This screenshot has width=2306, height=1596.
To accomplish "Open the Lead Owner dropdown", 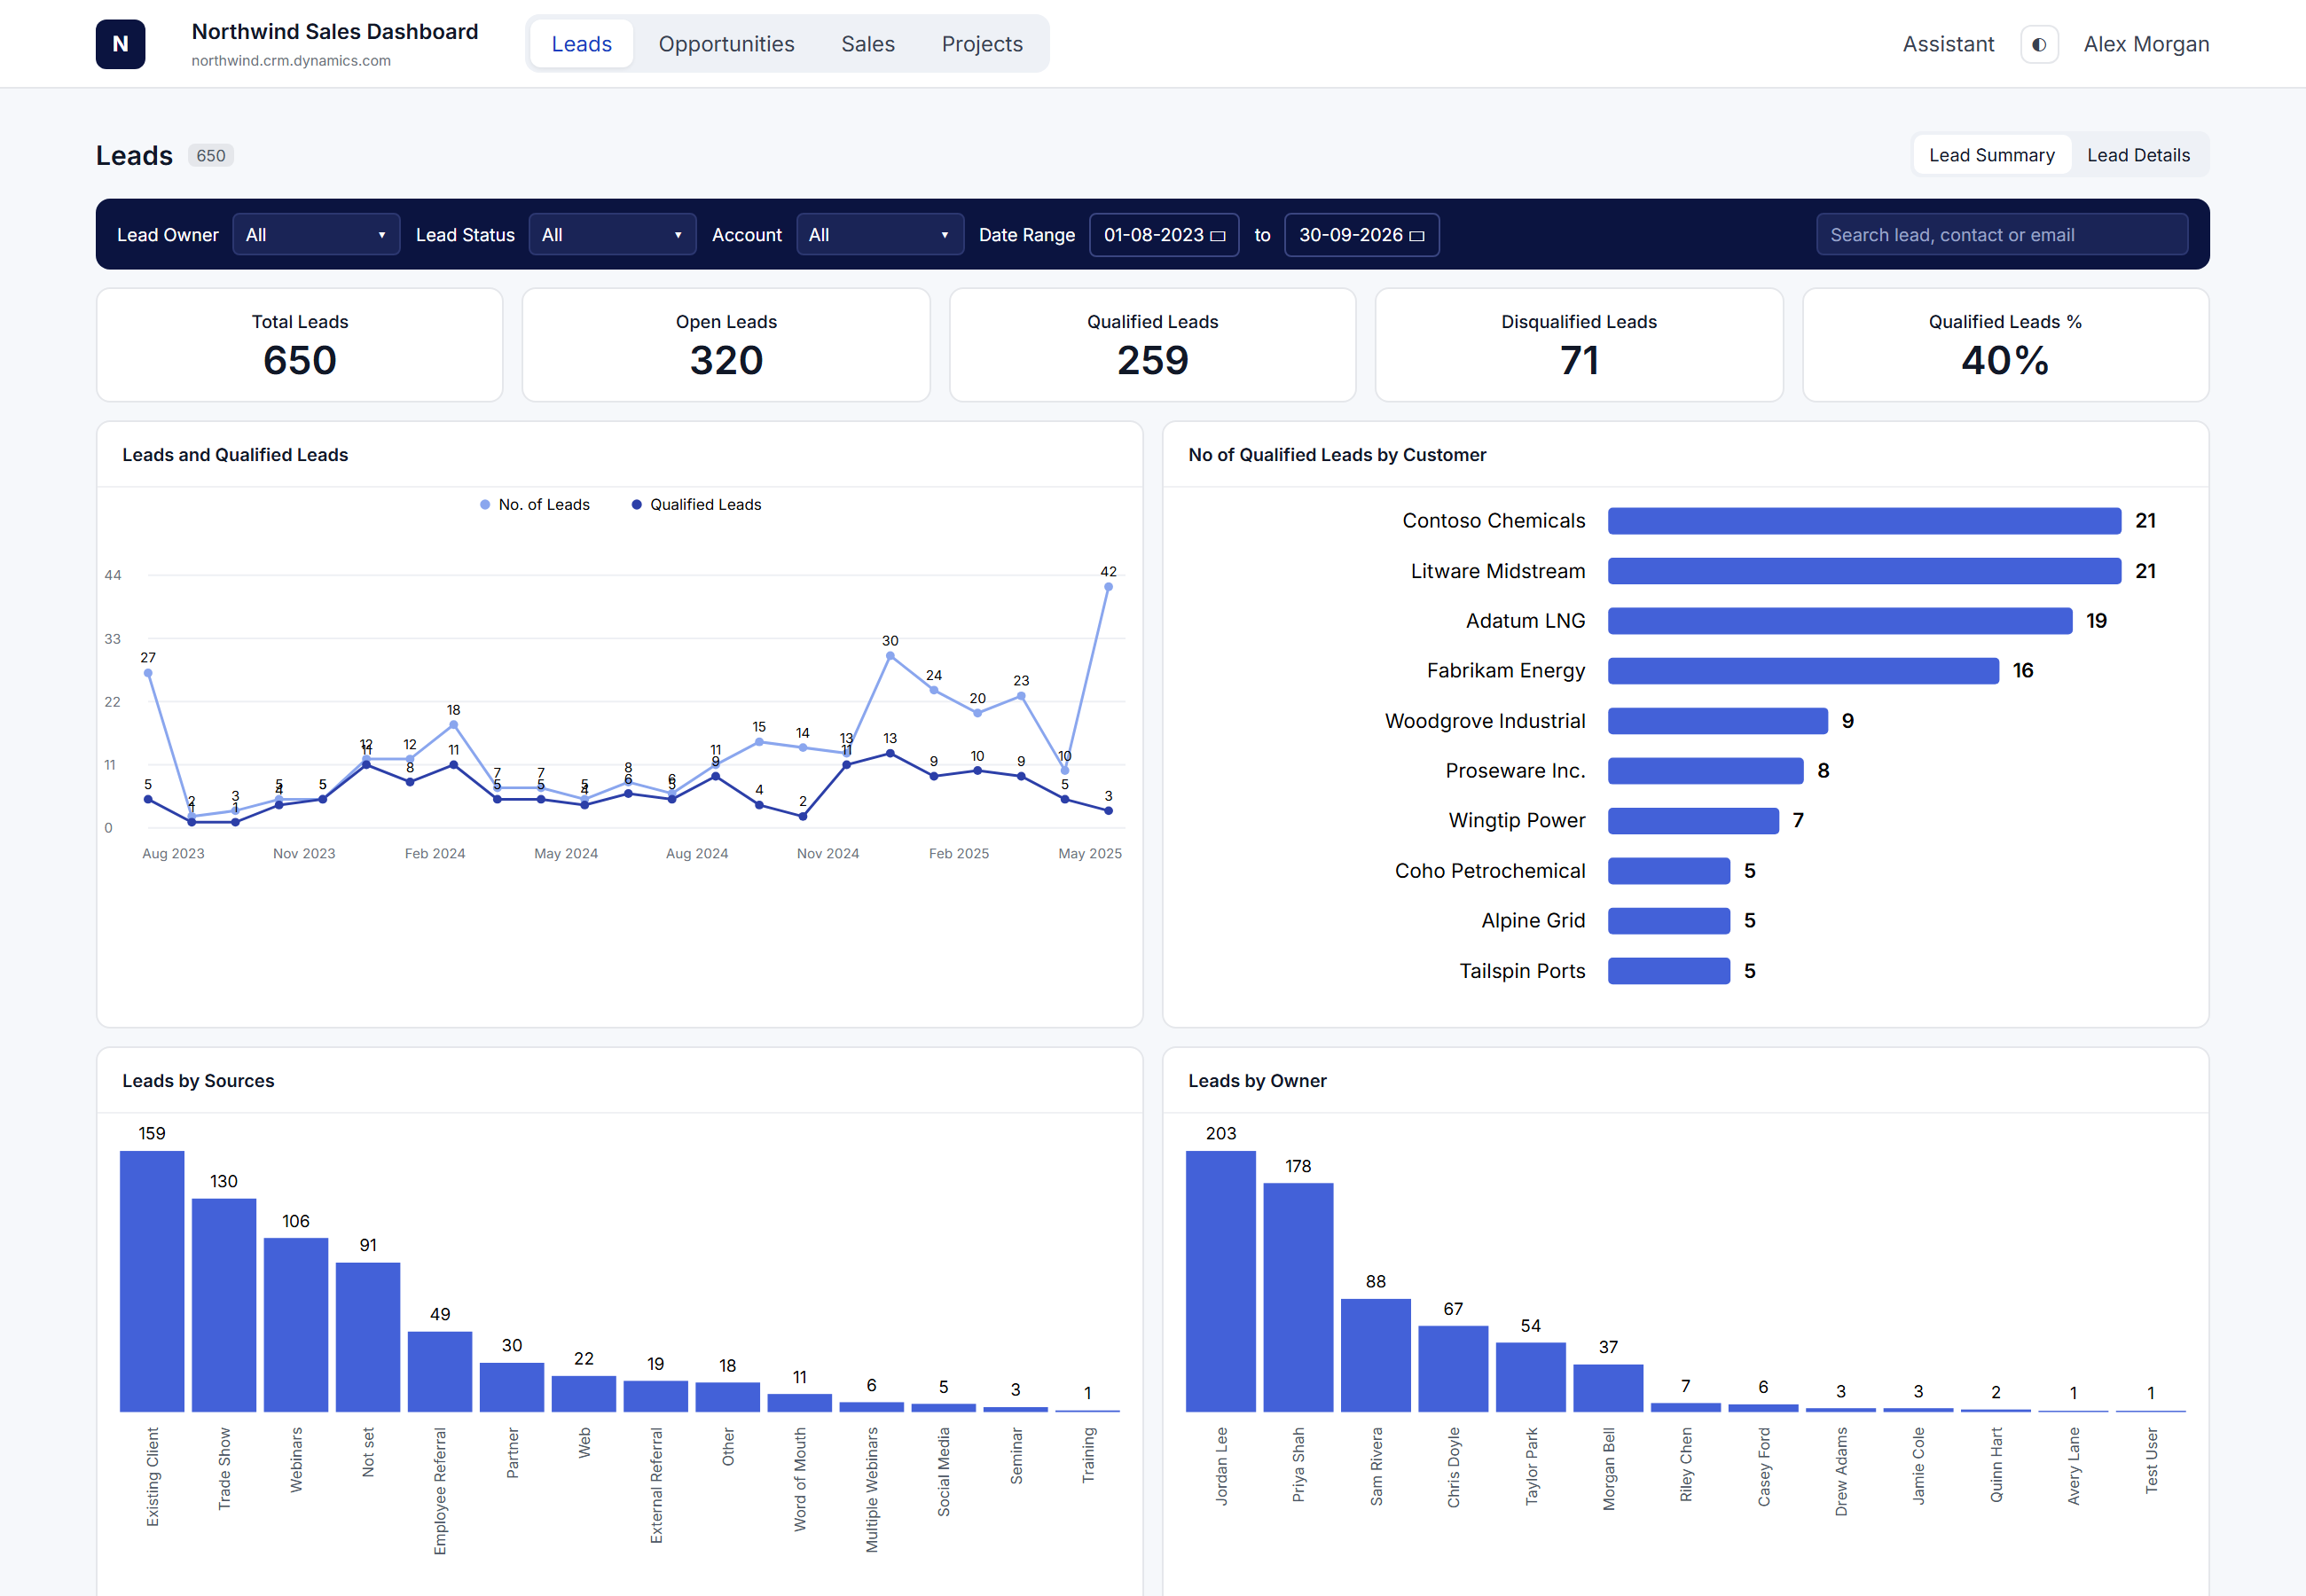I will pyautogui.click(x=316, y=235).
